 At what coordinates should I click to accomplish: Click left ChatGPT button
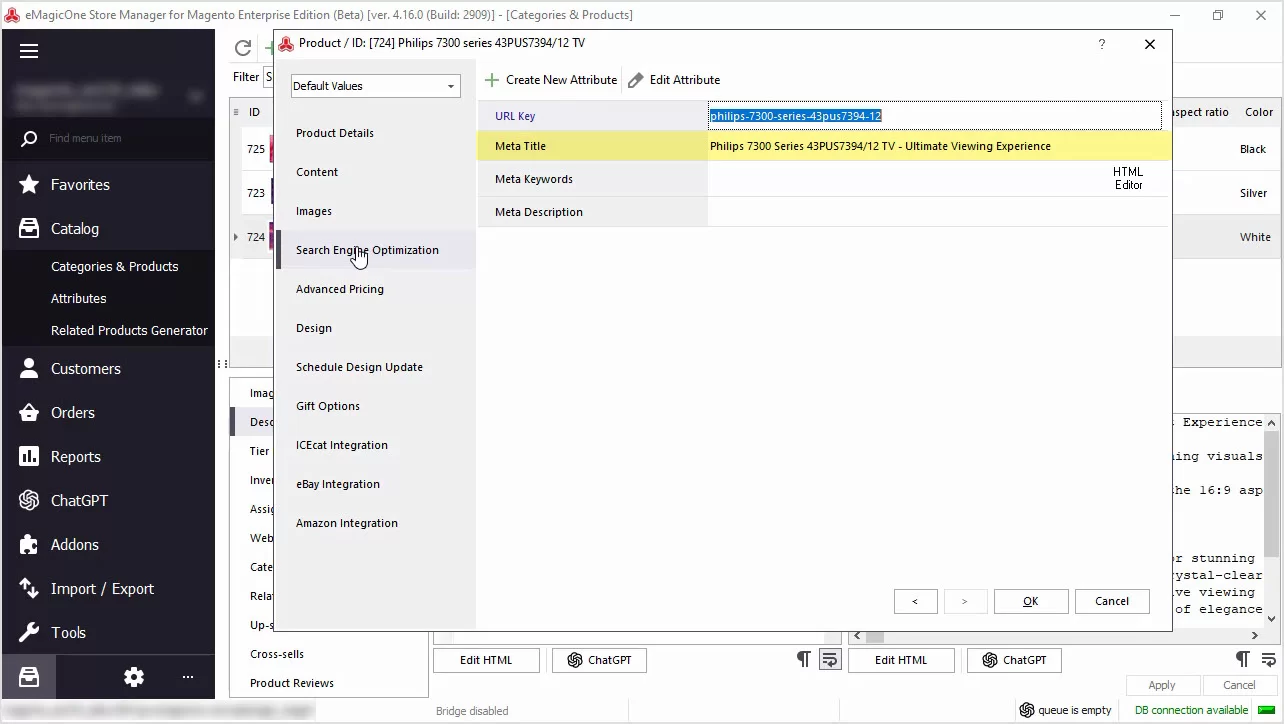click(x=599, y=660)
